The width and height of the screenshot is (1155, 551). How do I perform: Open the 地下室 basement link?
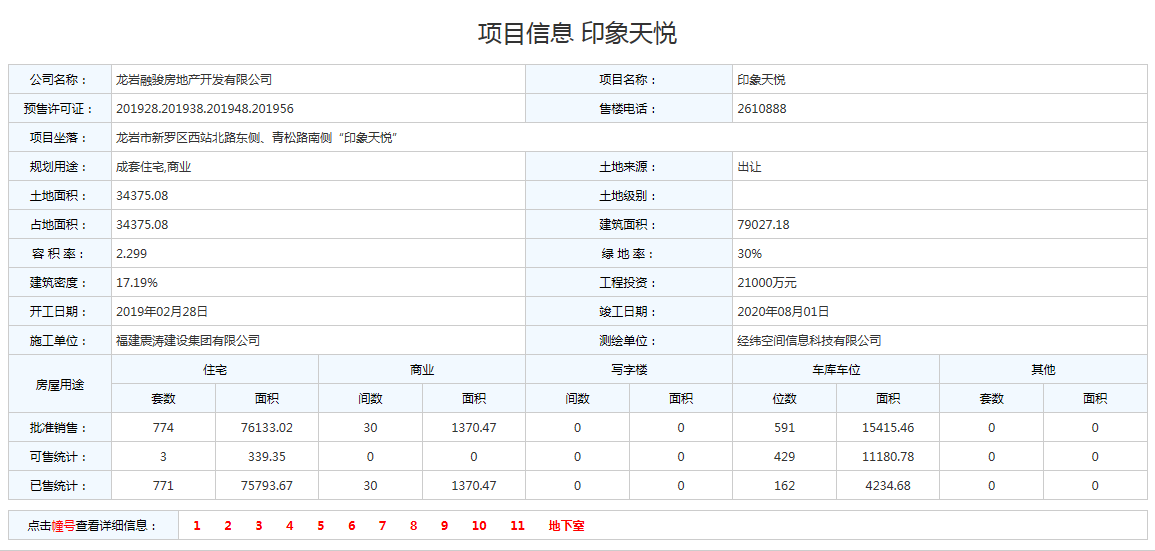[566, 526]
